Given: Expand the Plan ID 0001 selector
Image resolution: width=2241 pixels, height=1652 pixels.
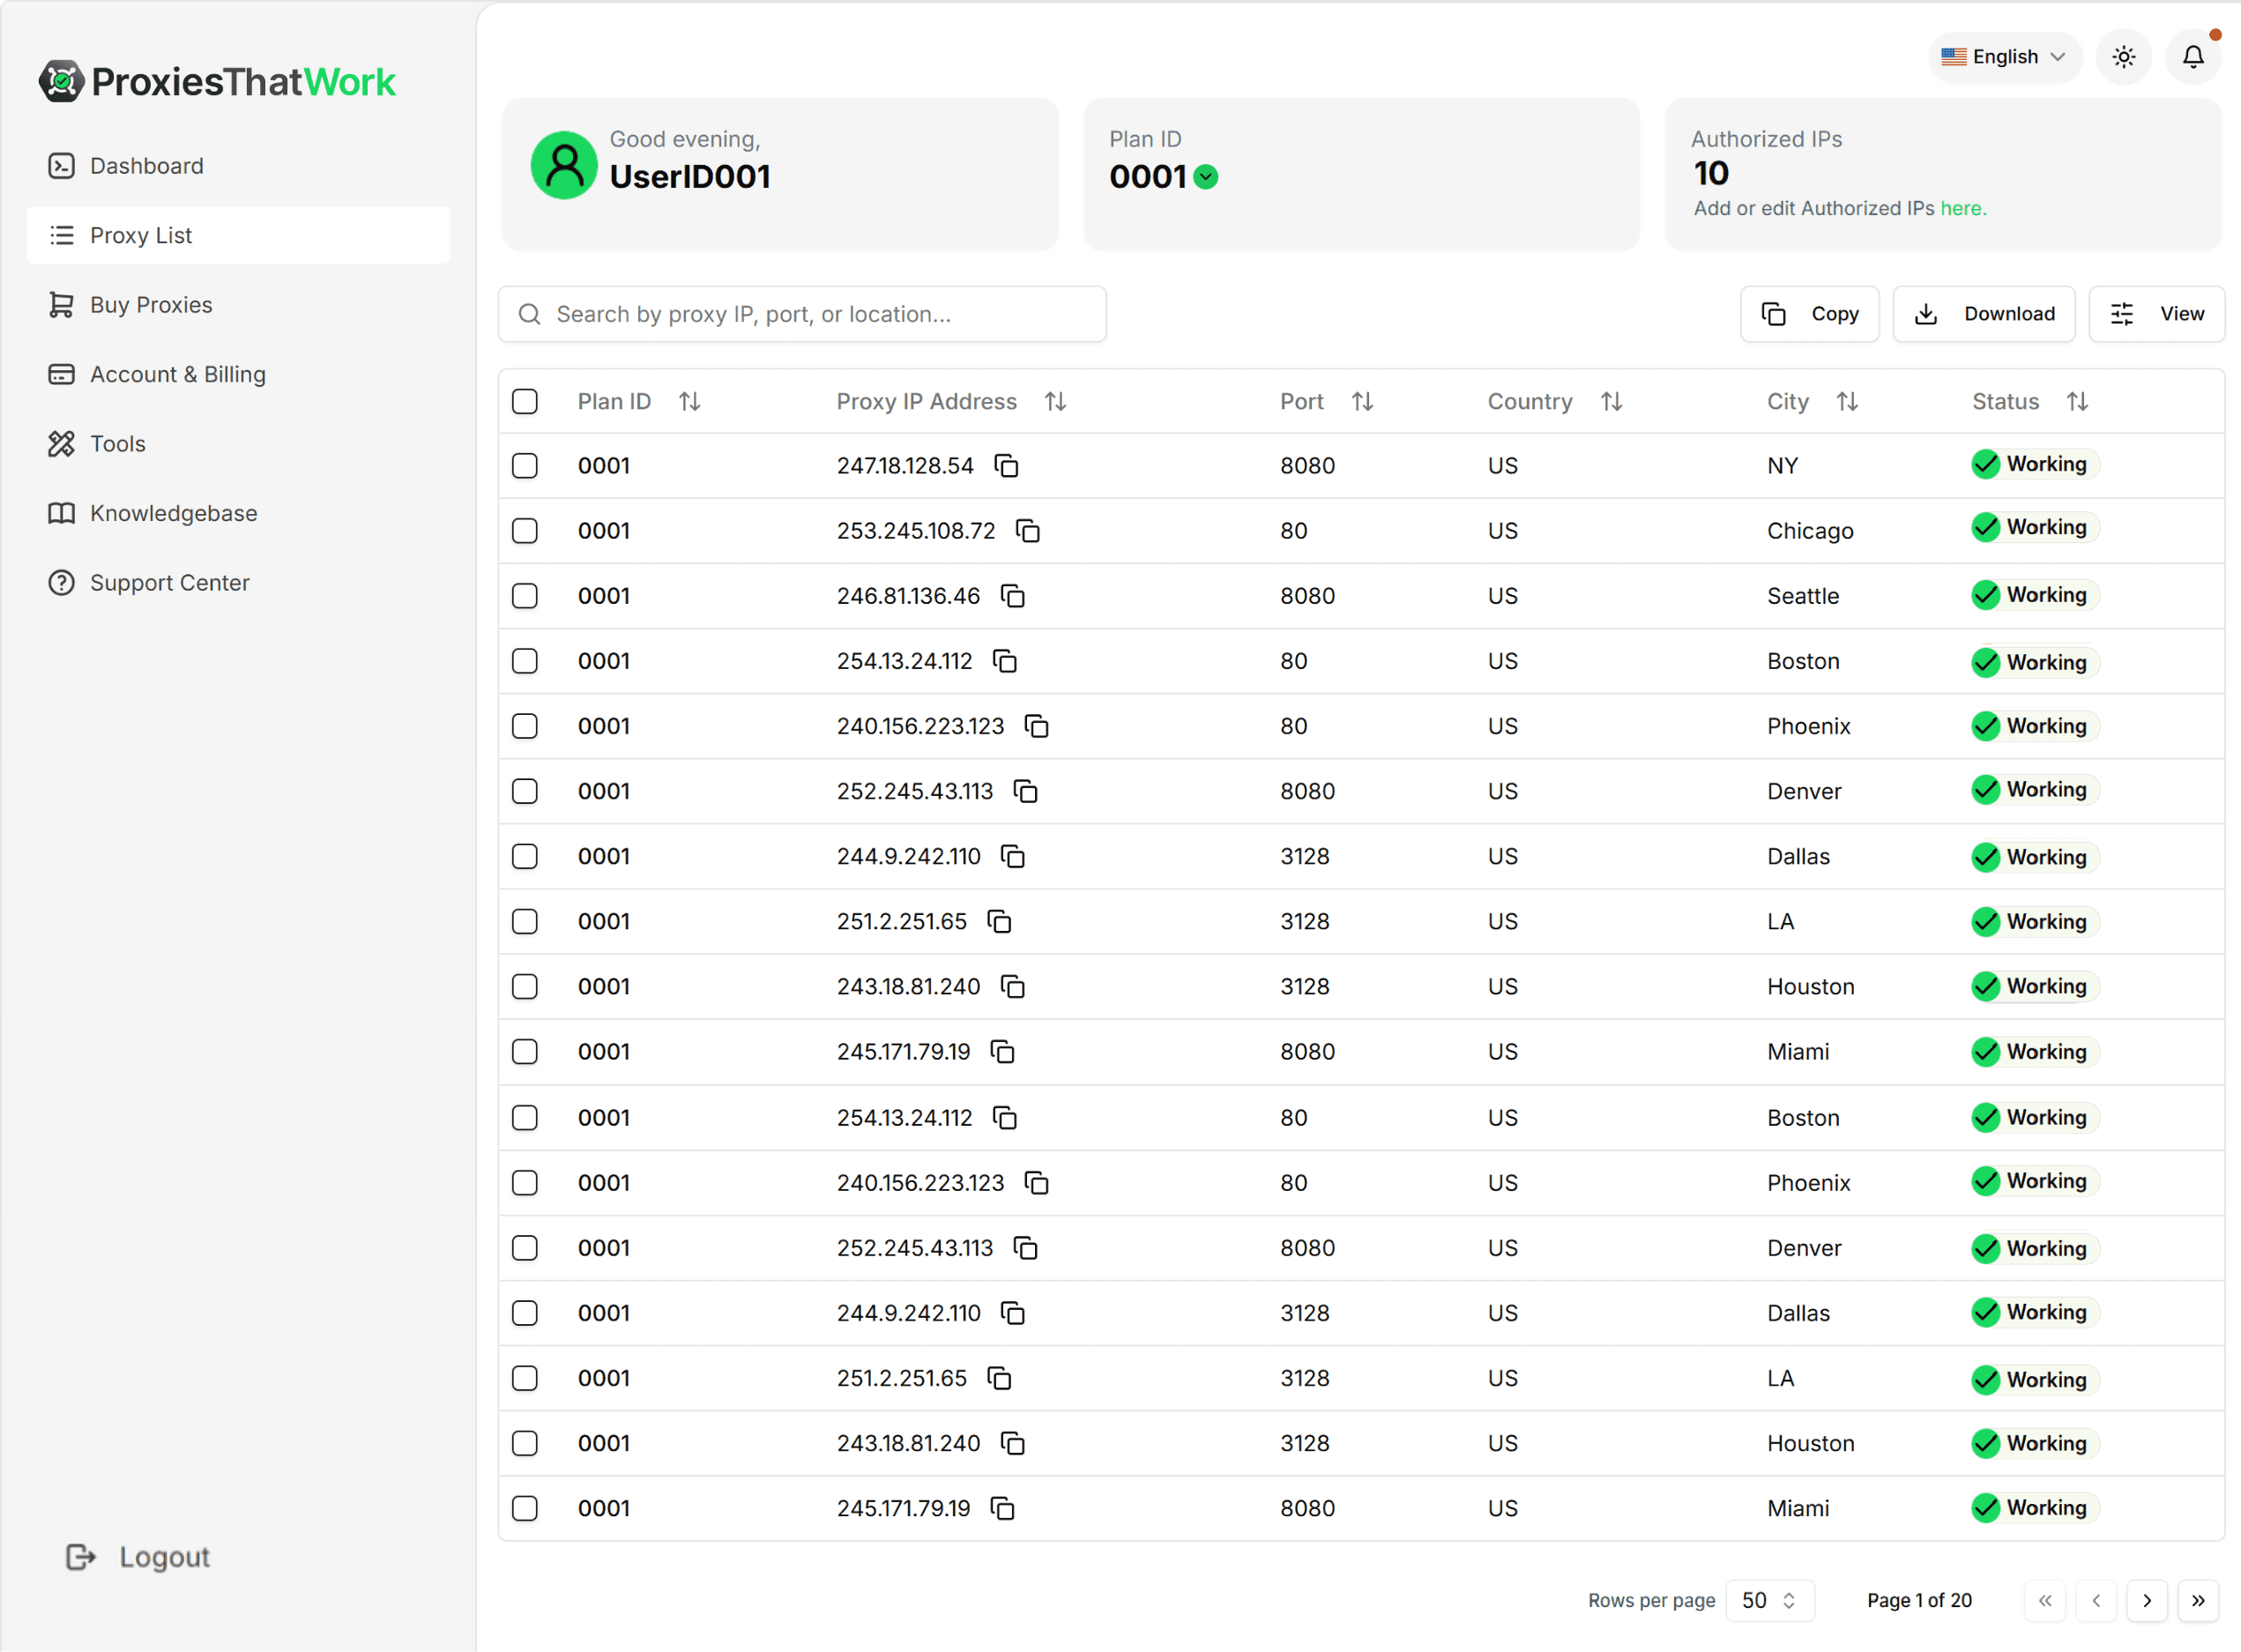Looking at the screenshot, I should (1206, 177).
